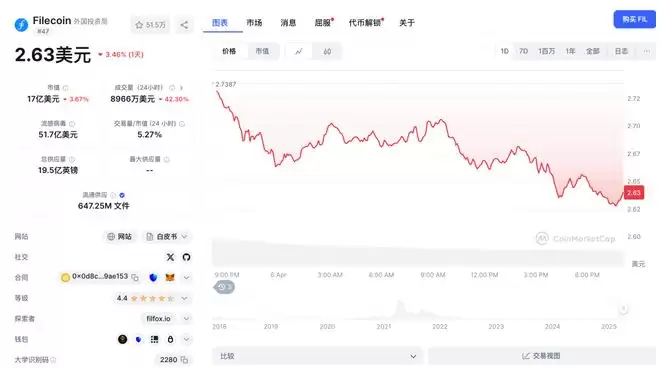
Task: Click the right handle of timeline range slider
Action: point(623,309)
